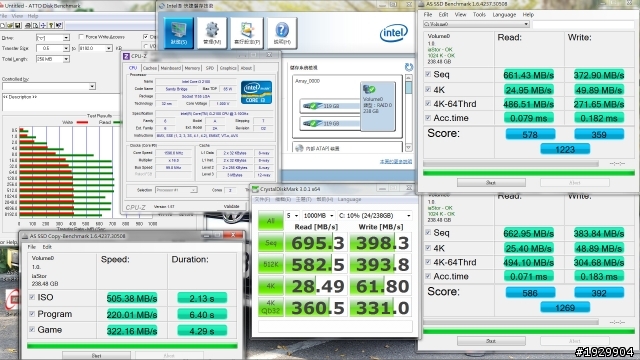Open the Language menu in CrystalDiskMark
The image size is (640, 360).
tap(349, 200)
